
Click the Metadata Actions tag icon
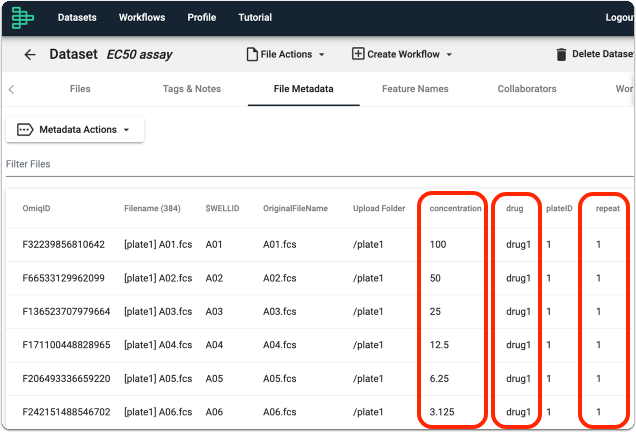click(25, 130)
